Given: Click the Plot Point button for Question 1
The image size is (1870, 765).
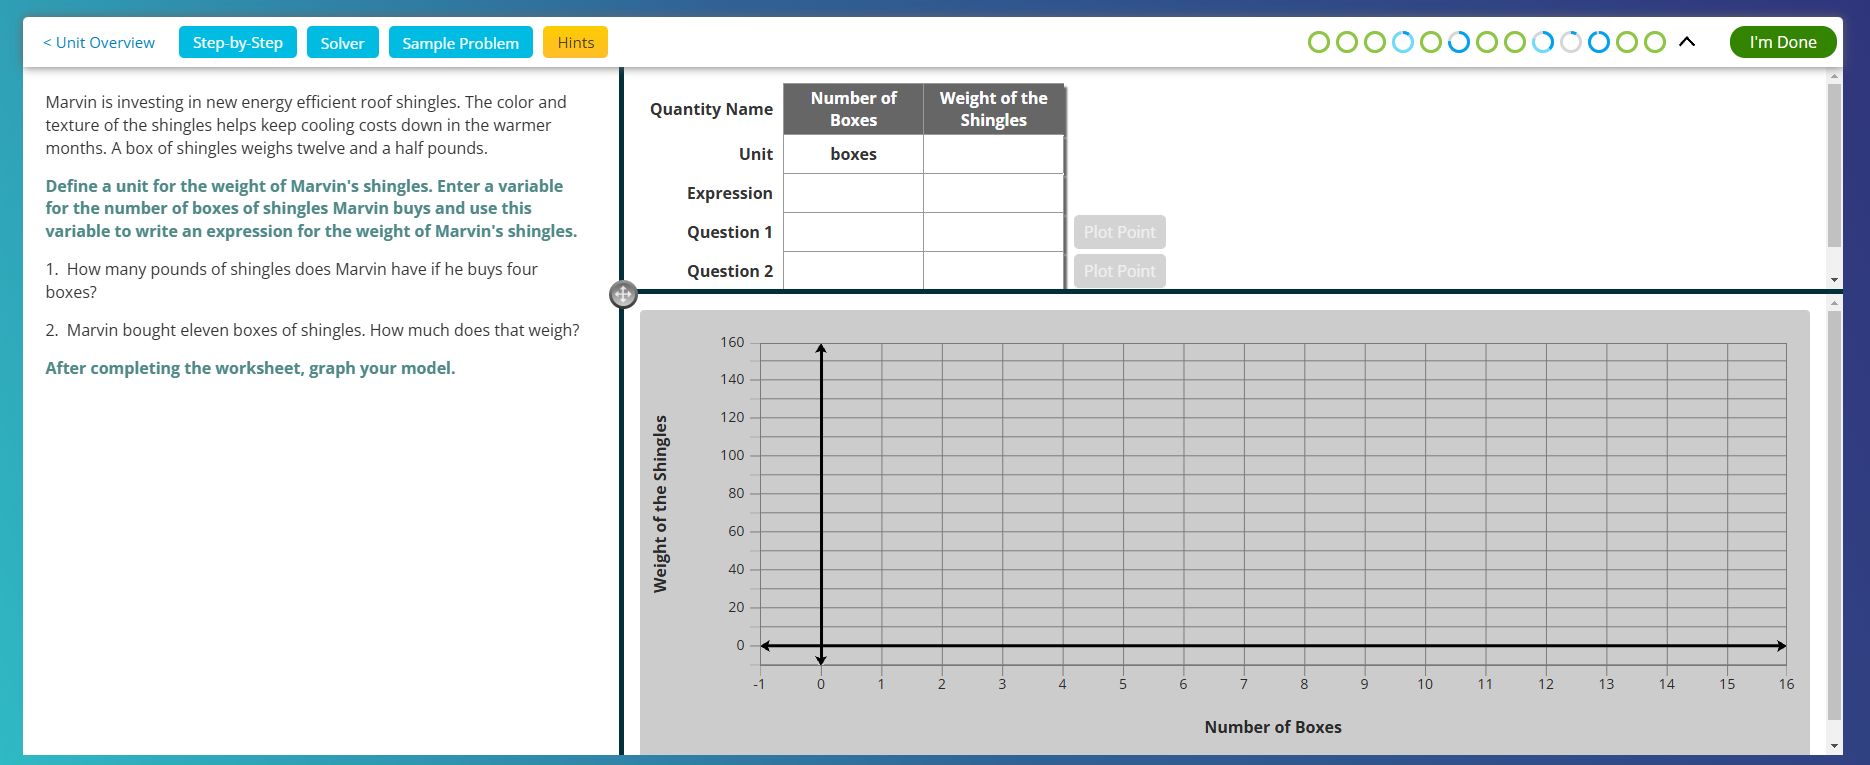Looking at the screenshot, I should click(1119, 232).
